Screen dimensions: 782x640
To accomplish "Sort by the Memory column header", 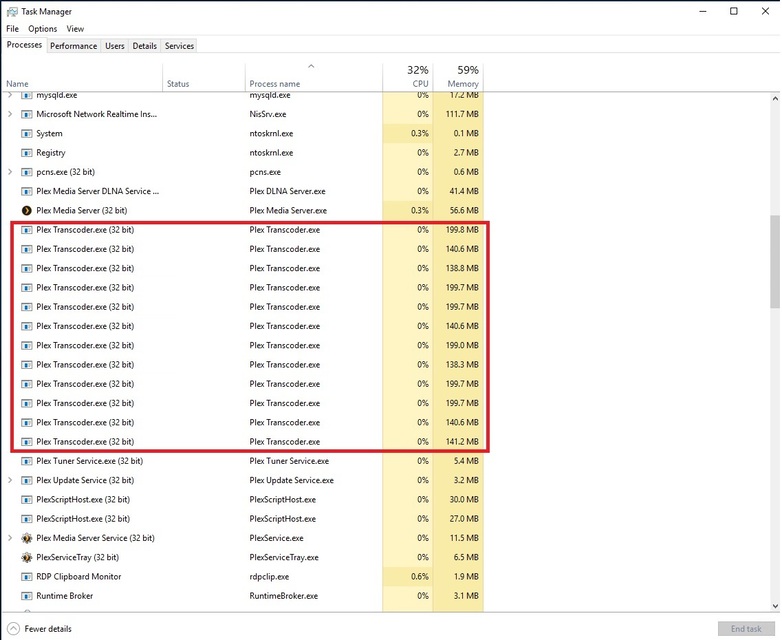I will (458, 77).
